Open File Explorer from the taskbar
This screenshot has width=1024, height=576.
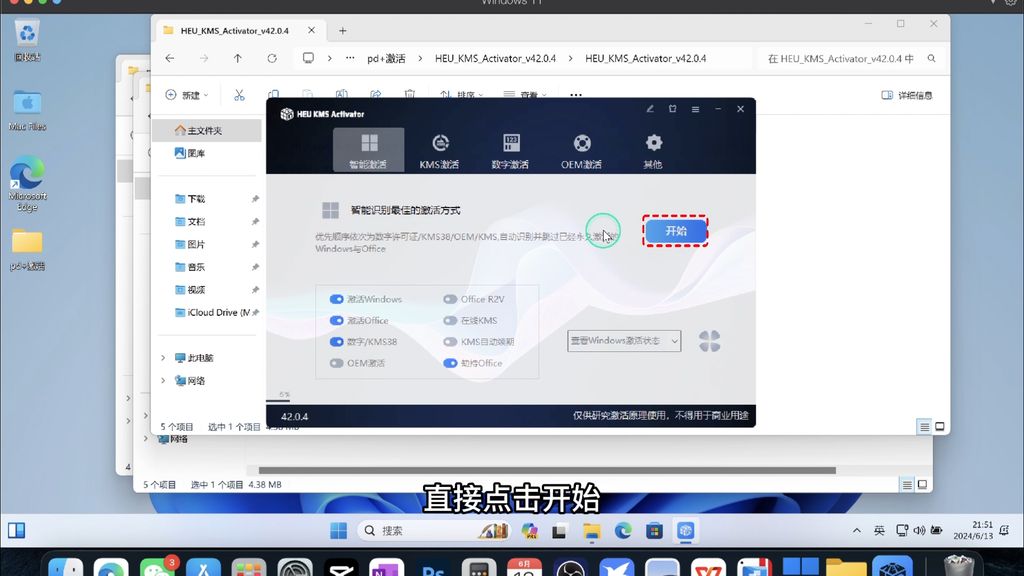(592, 531)
